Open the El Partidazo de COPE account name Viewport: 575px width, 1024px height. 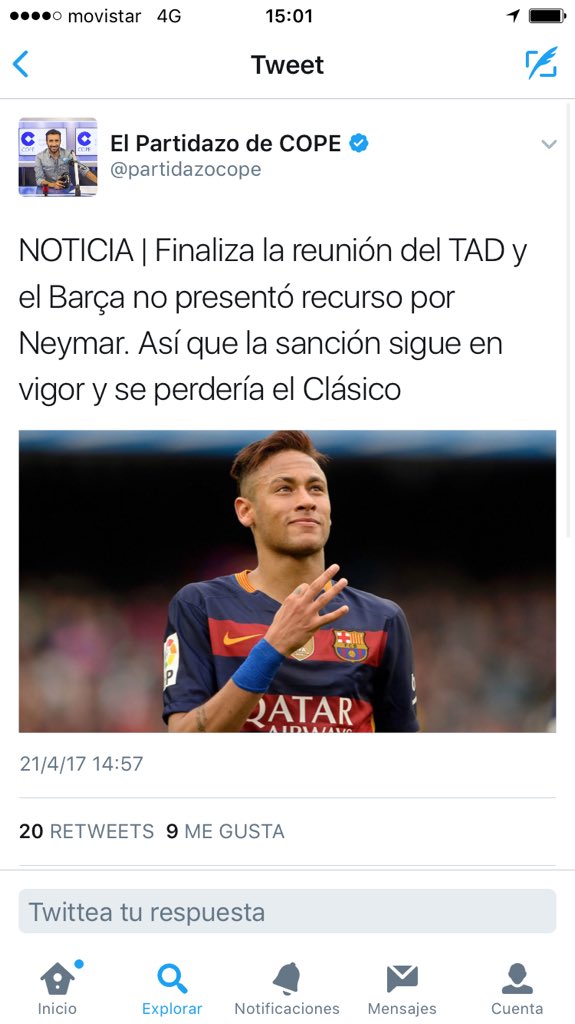225,143
